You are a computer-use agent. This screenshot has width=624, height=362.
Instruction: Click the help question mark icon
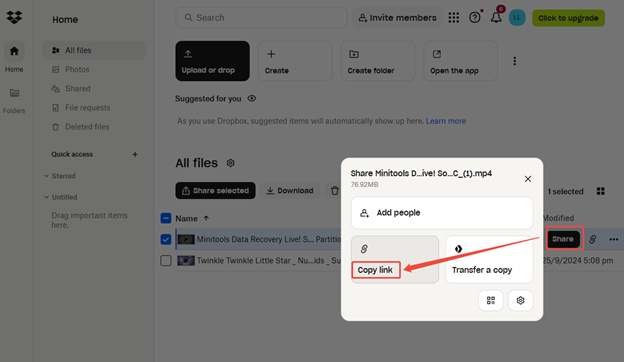pos(474,18)
